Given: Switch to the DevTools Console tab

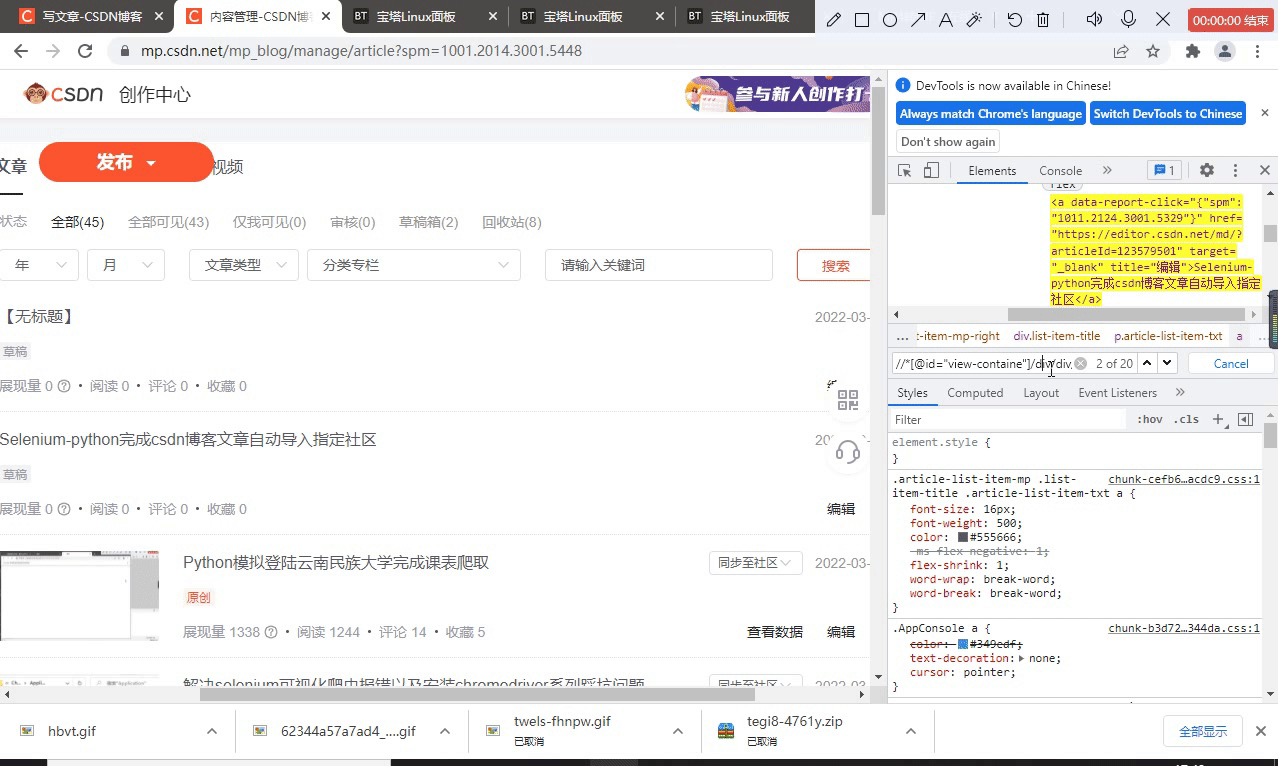Looking at the screenshot, I should click(1061, 171).
